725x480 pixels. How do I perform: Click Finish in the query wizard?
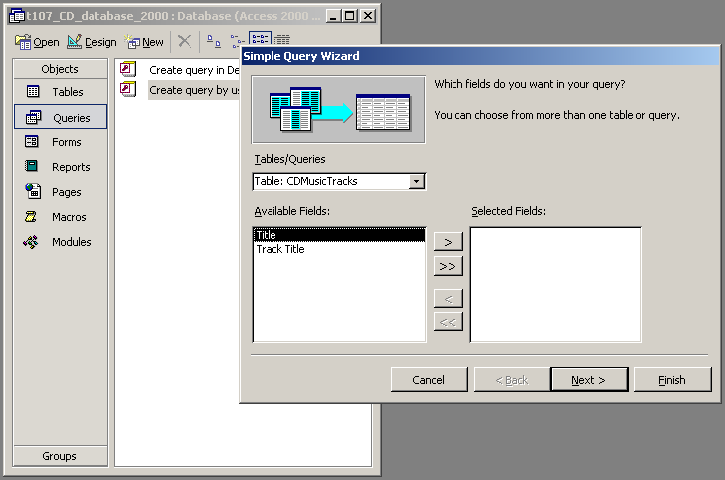point(672,380)
